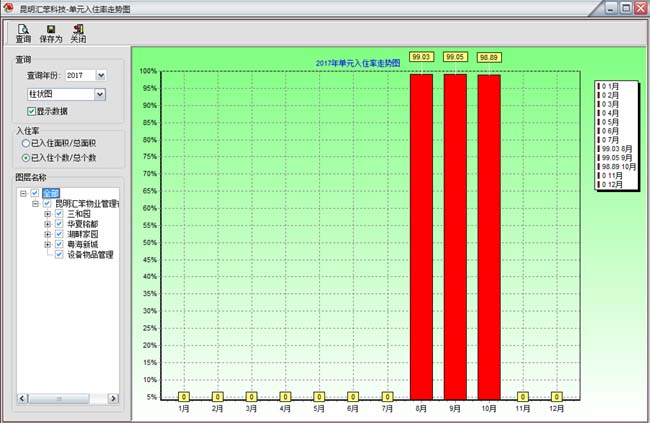
Task: Click the tree scrollbar right arrow
Action: [x=113, y=399]
